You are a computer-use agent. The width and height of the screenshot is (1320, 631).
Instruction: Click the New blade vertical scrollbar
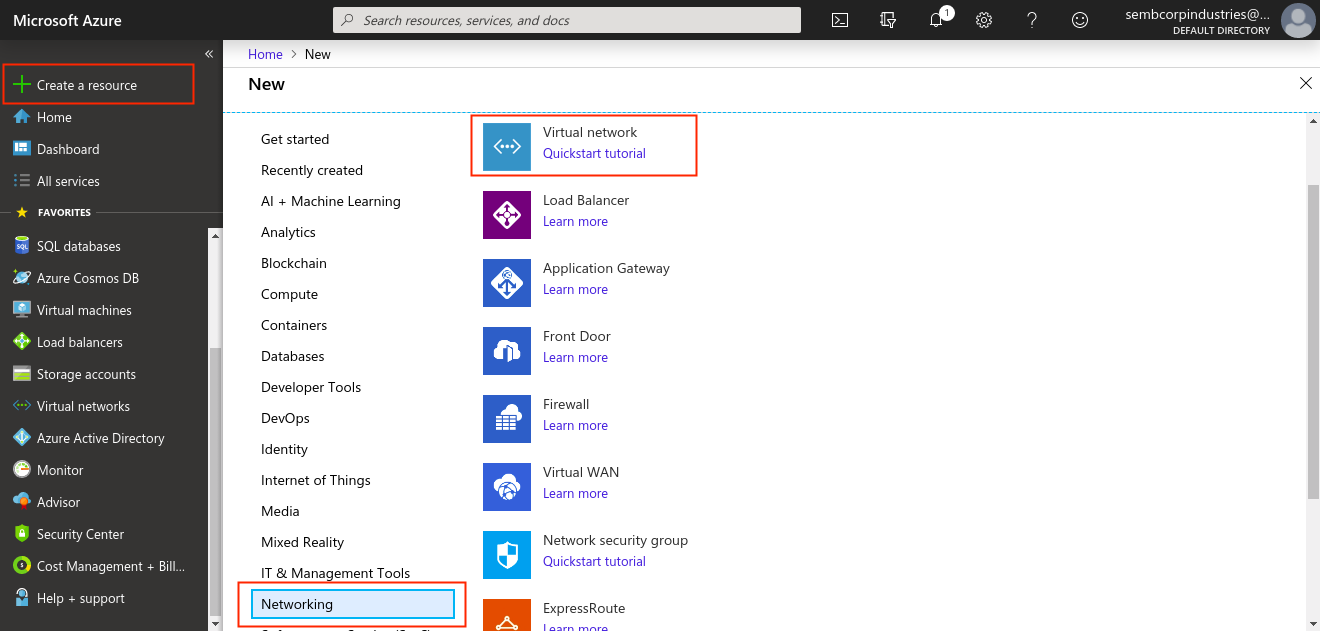point(1313,340)
